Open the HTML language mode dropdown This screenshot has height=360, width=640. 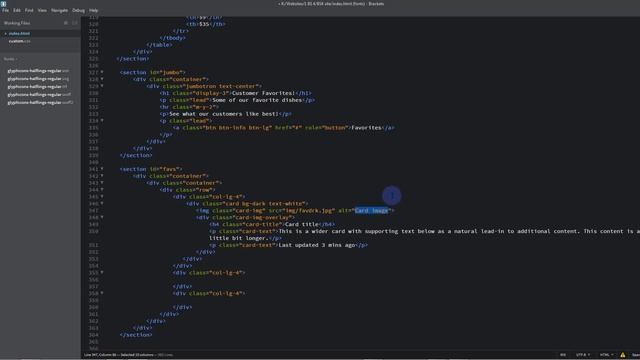(606, 355)
